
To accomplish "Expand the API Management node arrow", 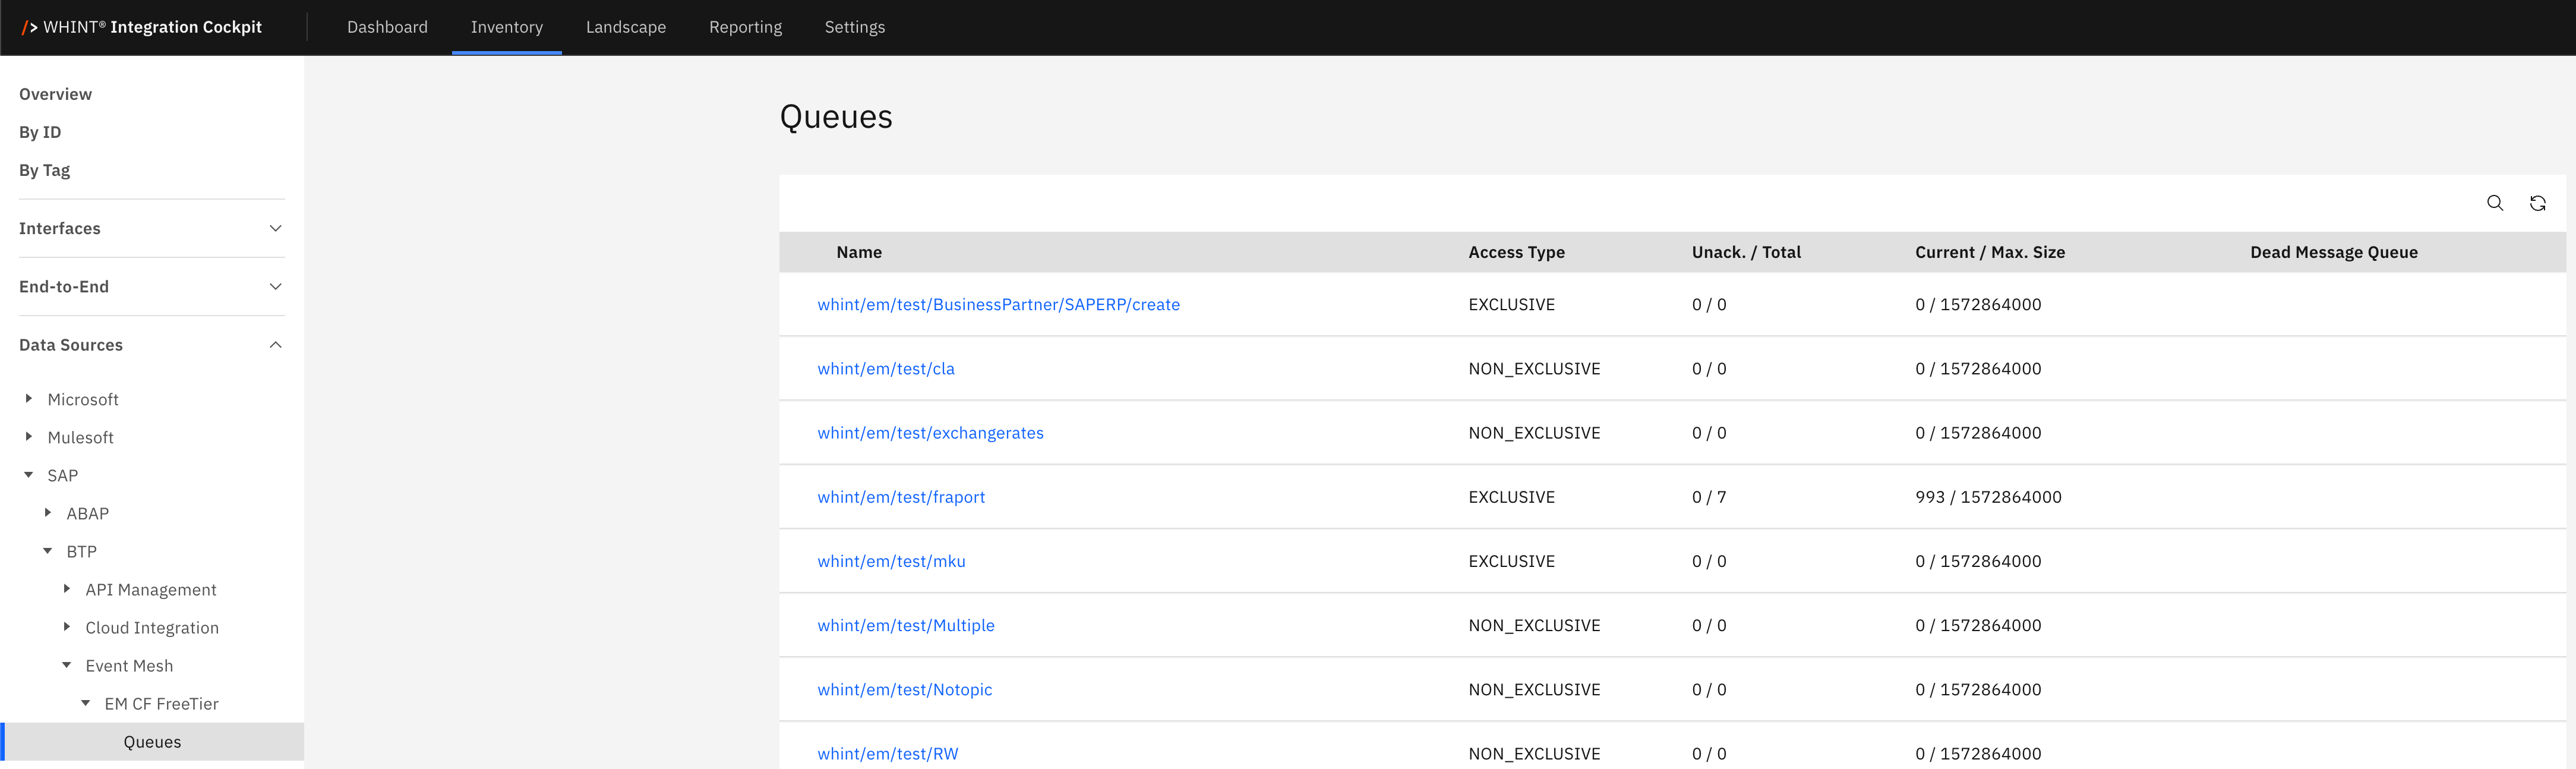I will 67,589.
